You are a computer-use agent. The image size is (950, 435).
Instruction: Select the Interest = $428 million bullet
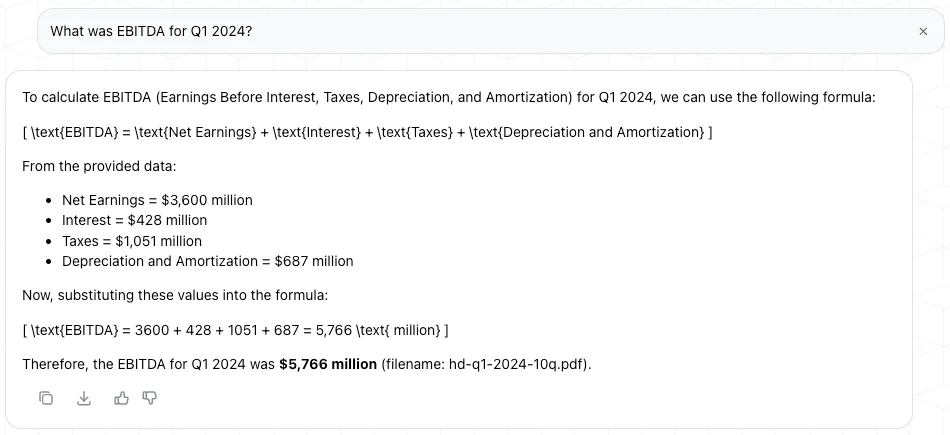click(x=134, y=220)
